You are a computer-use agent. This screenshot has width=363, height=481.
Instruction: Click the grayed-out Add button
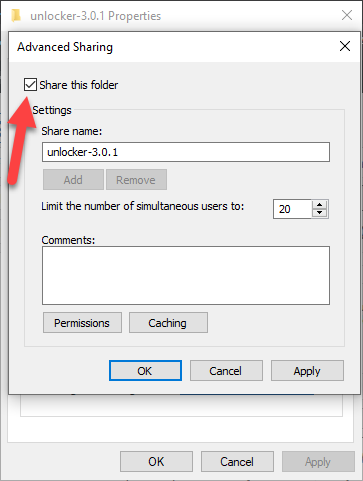pyautogui.click(x=73, y=180)
